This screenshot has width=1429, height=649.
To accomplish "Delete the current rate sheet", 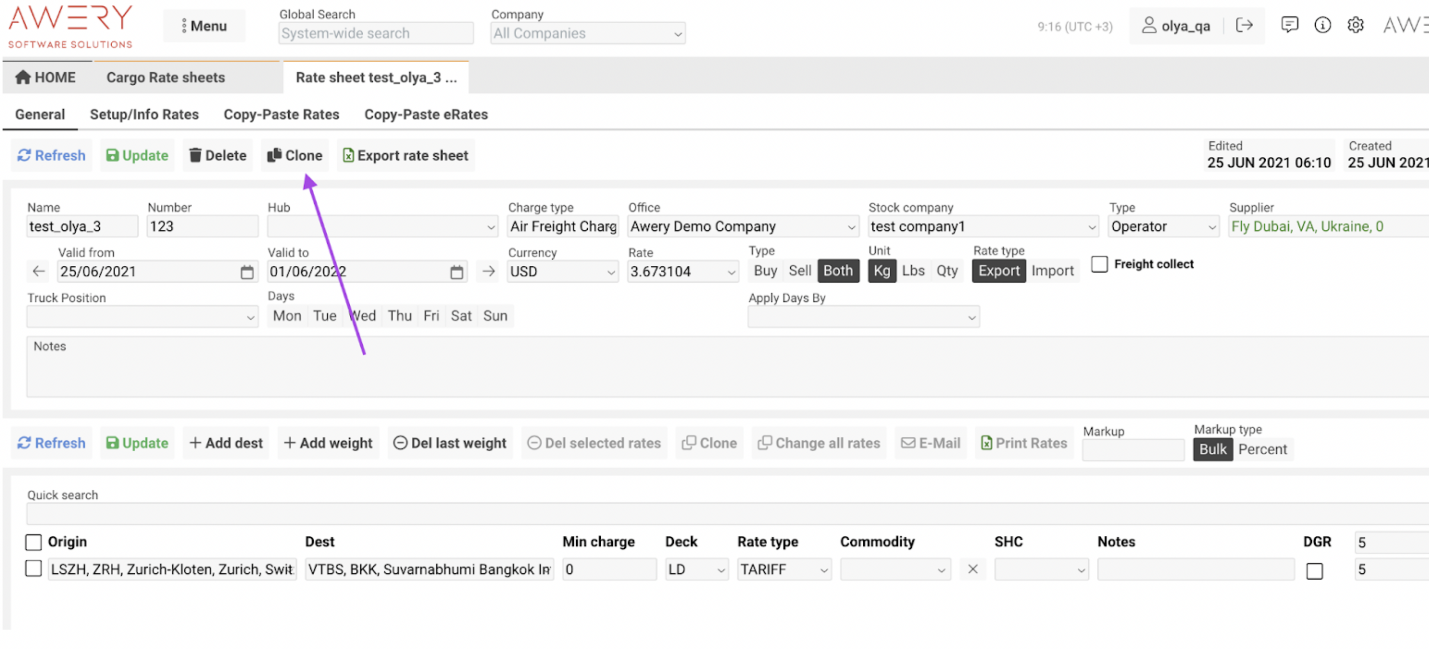I will pyautogui.click(x=217, y=155).
